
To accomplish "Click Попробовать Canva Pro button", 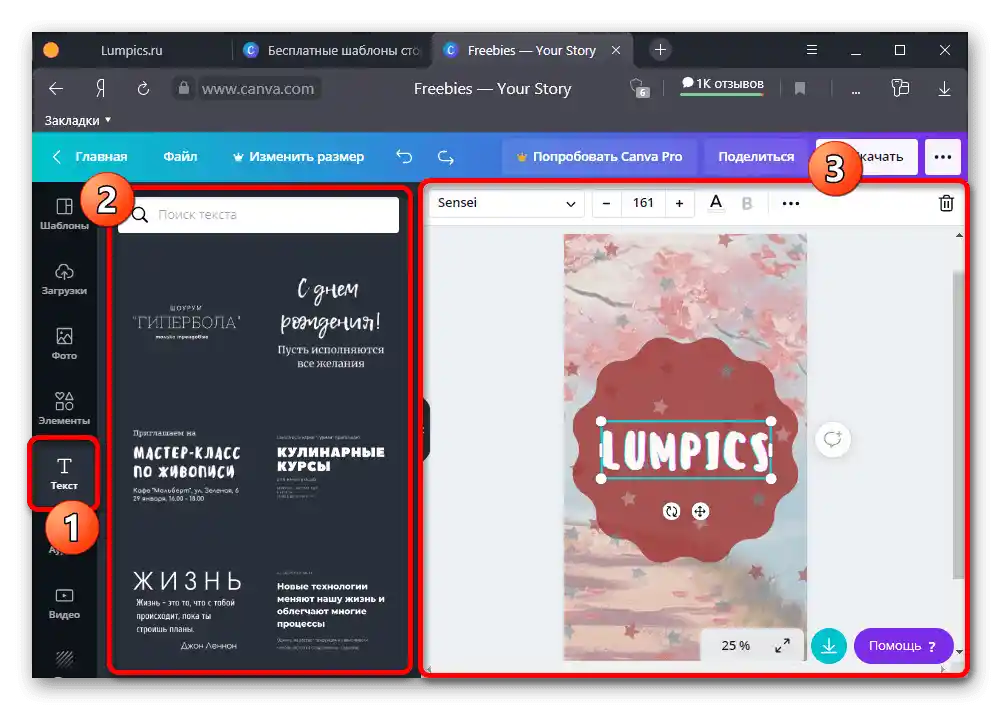I will coord(599,156).
